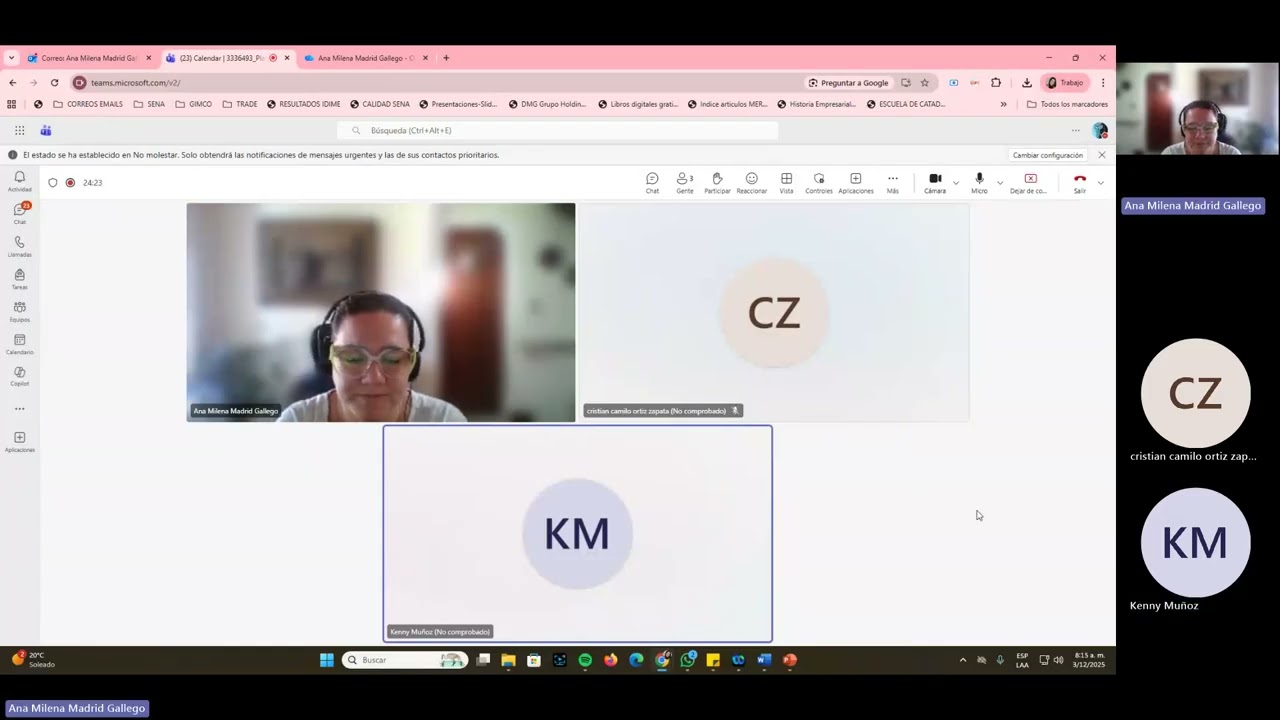Open SENA bookmark folder
The image size is (1280, 720).
click(x=149, y=104)
